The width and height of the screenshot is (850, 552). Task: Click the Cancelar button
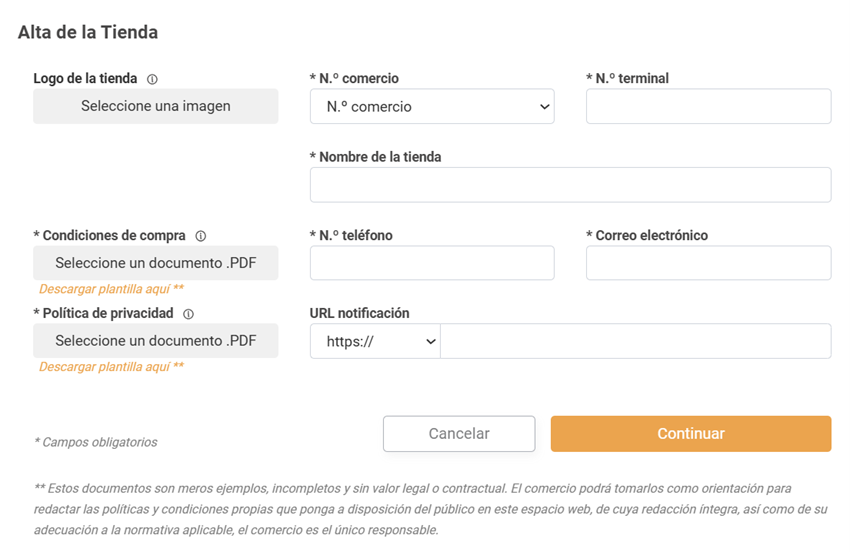[x=459, y=434]
